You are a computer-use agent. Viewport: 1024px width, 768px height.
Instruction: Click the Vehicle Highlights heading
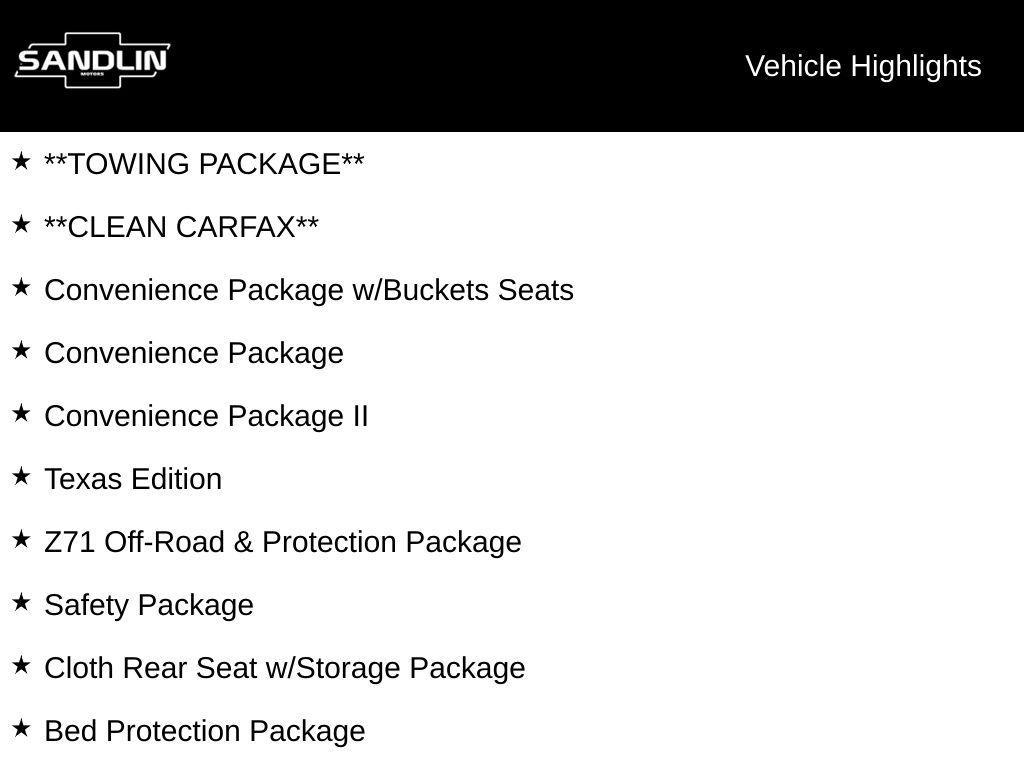pos(863,66)
